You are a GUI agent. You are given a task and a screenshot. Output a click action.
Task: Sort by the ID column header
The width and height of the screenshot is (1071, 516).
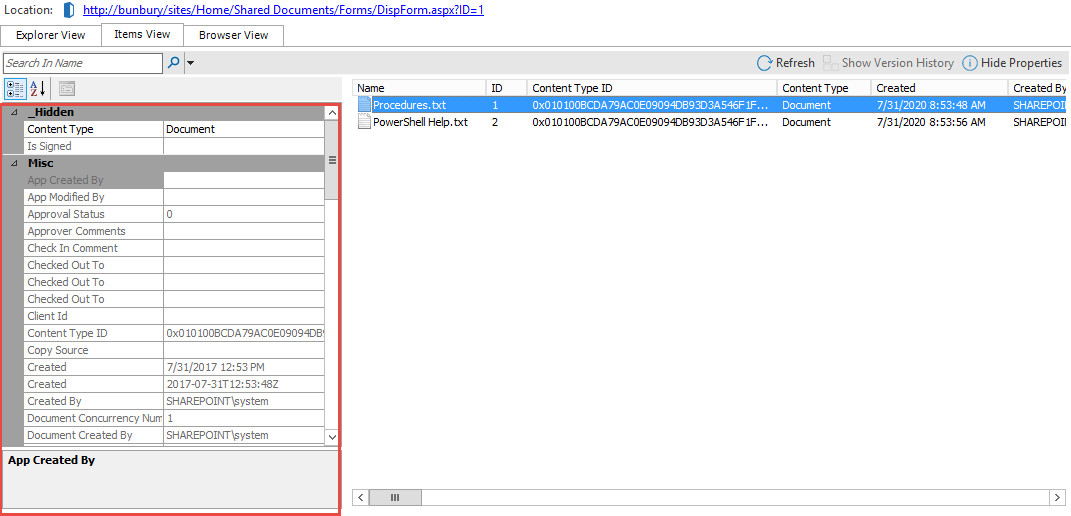pyautogui.click(x=506, y=88)
